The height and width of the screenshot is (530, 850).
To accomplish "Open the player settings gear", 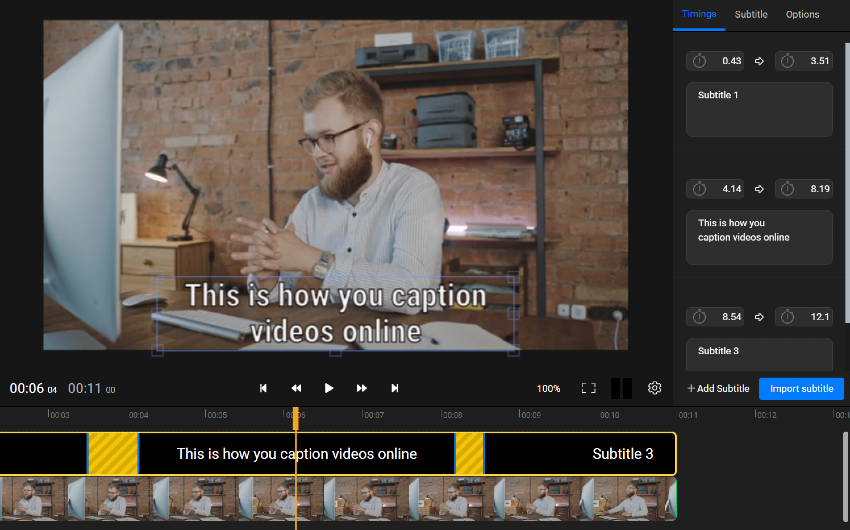I will 654,388.
